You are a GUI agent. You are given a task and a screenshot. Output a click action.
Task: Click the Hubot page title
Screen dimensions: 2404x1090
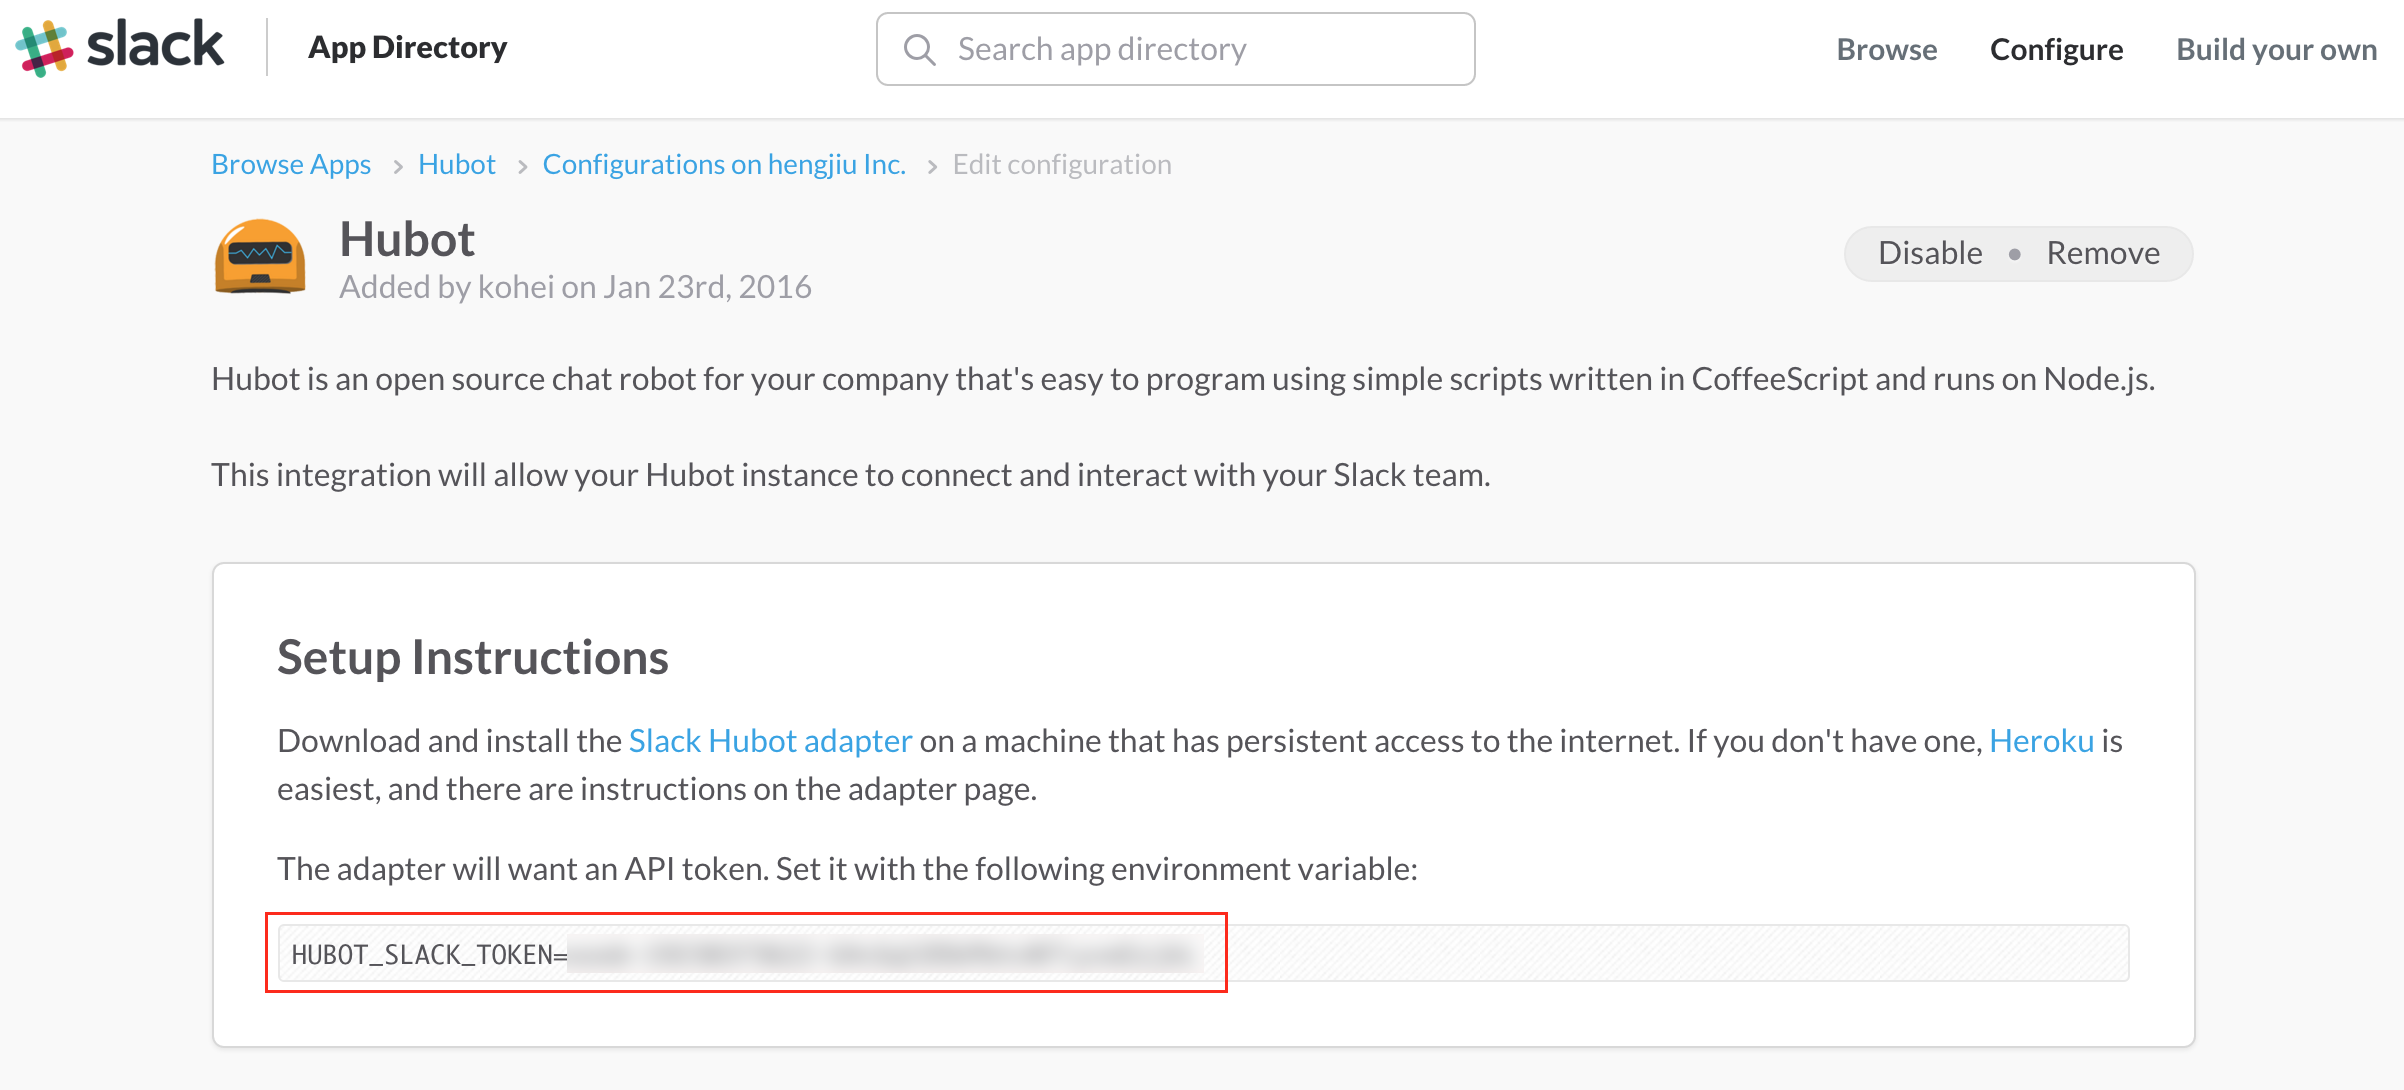(x=406, y=239)
